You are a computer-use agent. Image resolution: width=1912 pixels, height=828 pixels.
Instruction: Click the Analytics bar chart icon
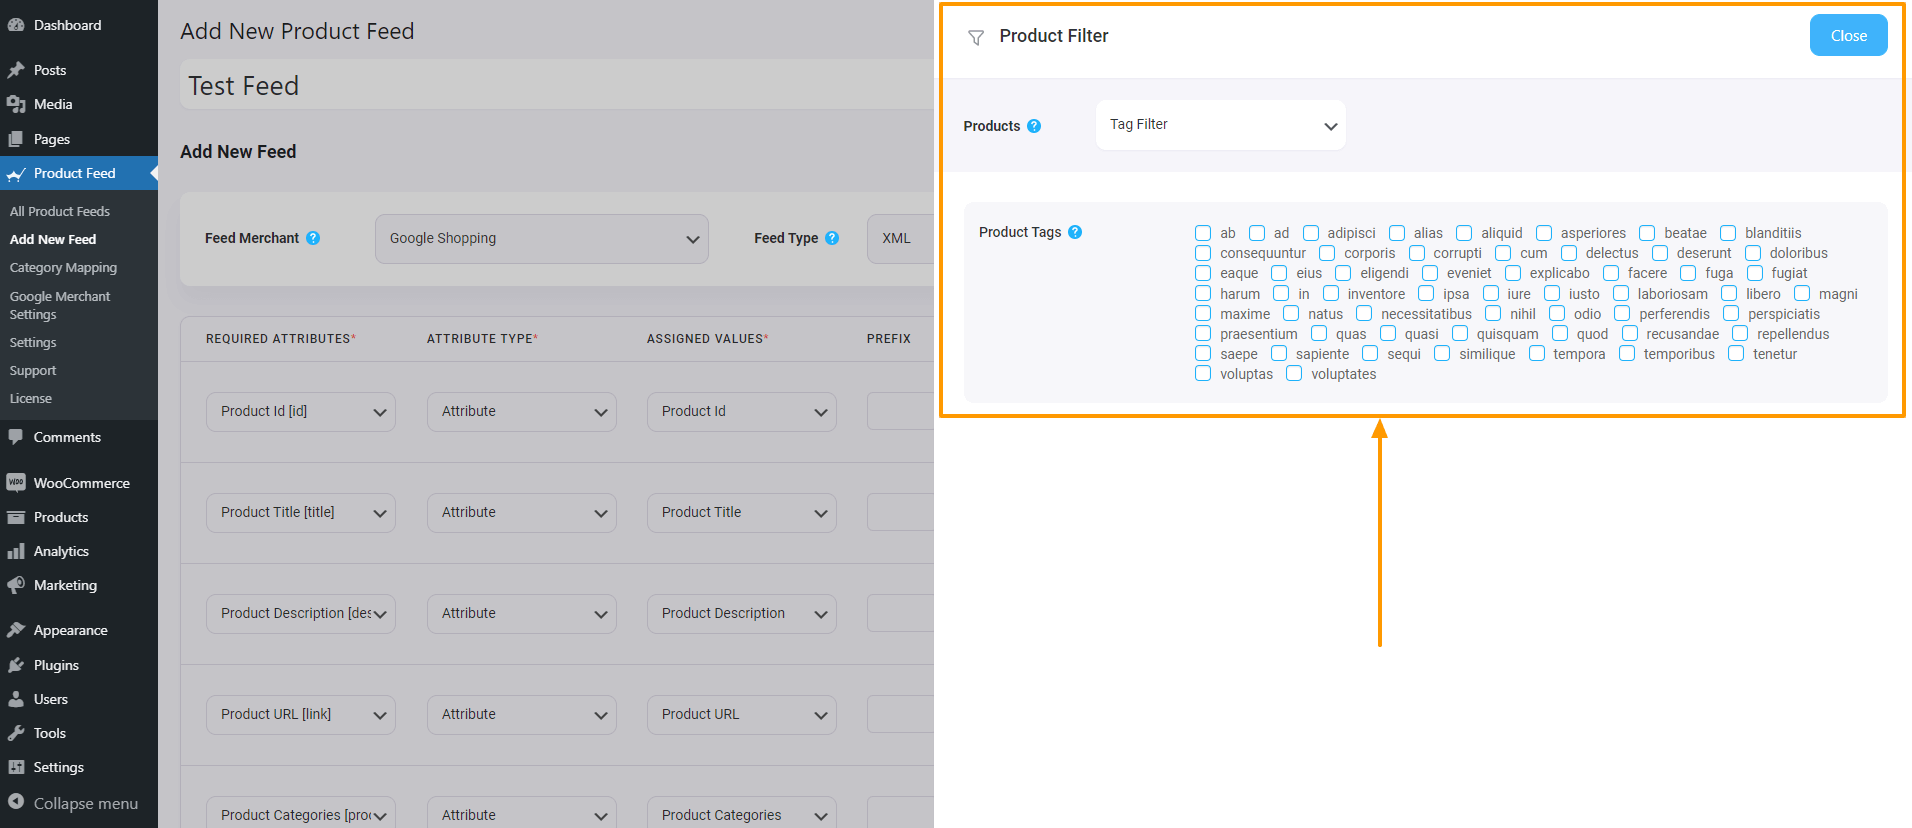[x=16, y=551]
